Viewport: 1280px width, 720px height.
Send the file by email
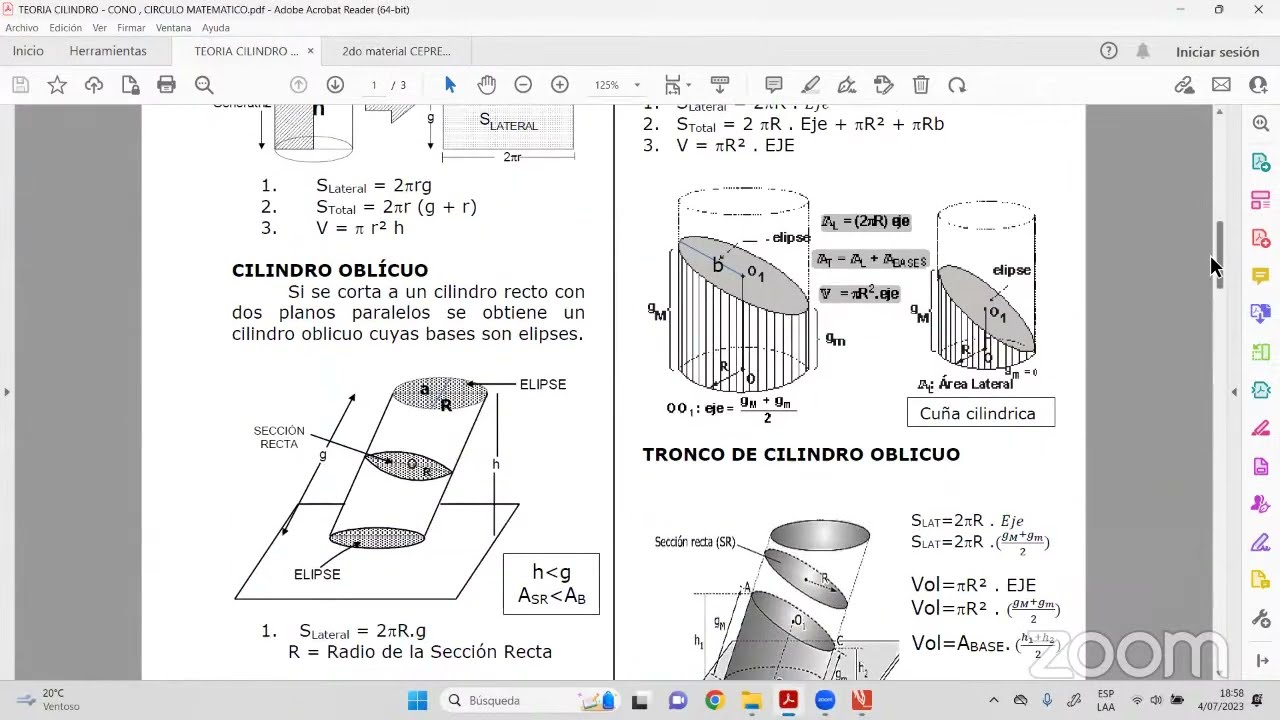click(1221, 85)
